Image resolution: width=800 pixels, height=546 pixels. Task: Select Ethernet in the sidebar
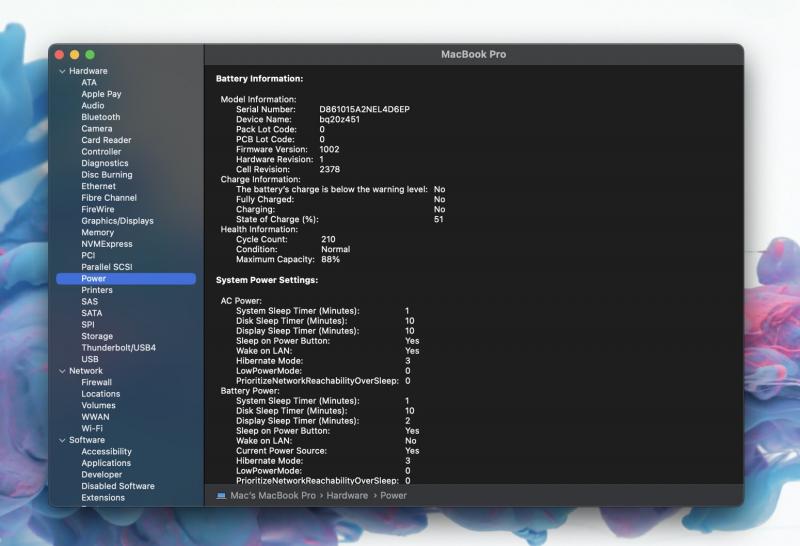(98, 186)
